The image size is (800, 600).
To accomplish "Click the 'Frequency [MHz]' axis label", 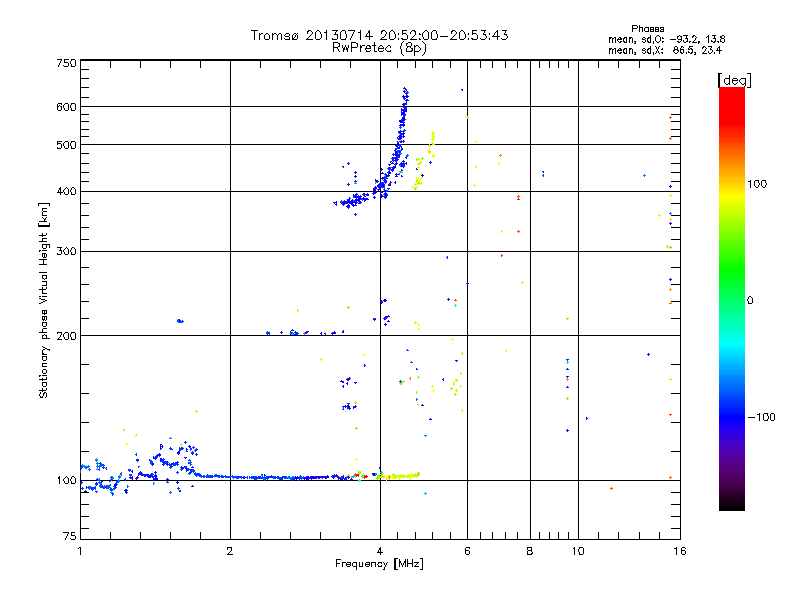I will (379, 564).
